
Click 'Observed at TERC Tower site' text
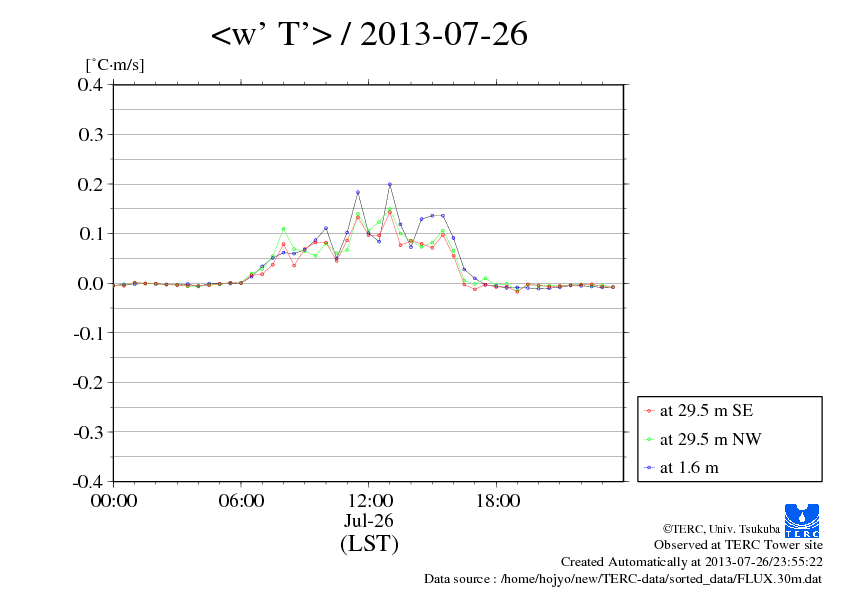point(738,545)
